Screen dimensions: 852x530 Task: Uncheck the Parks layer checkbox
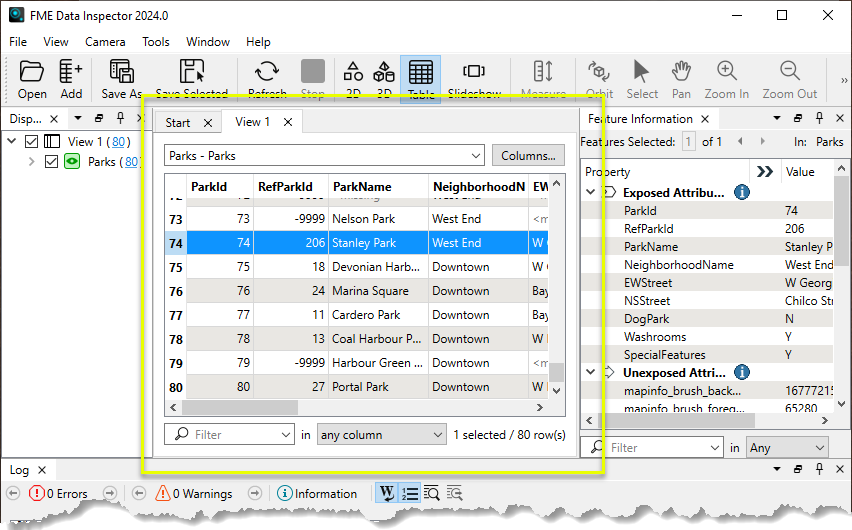click(52, 162)
